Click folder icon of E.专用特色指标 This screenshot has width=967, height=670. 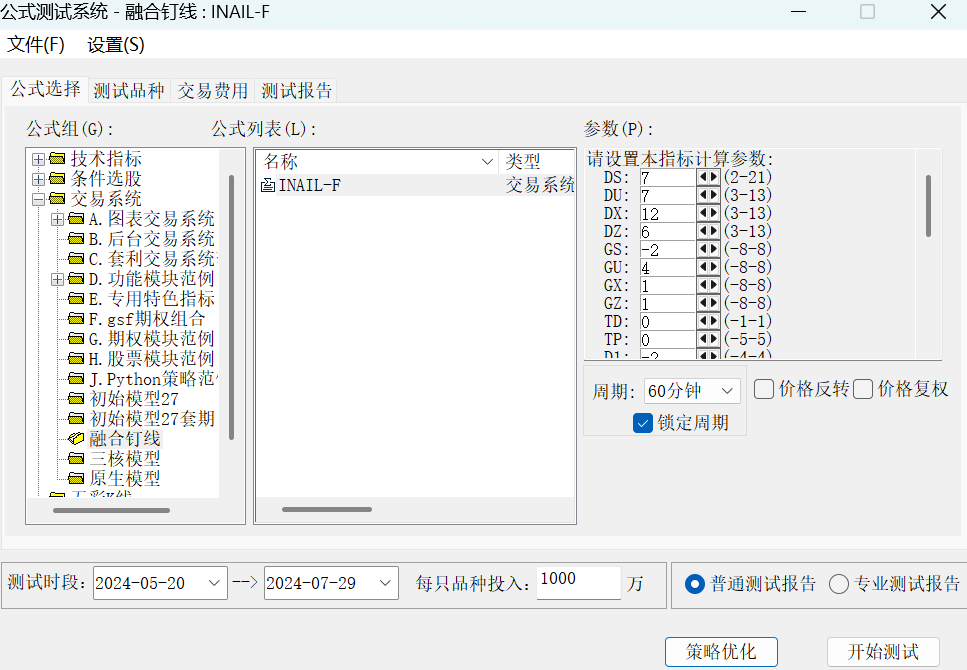76,299
